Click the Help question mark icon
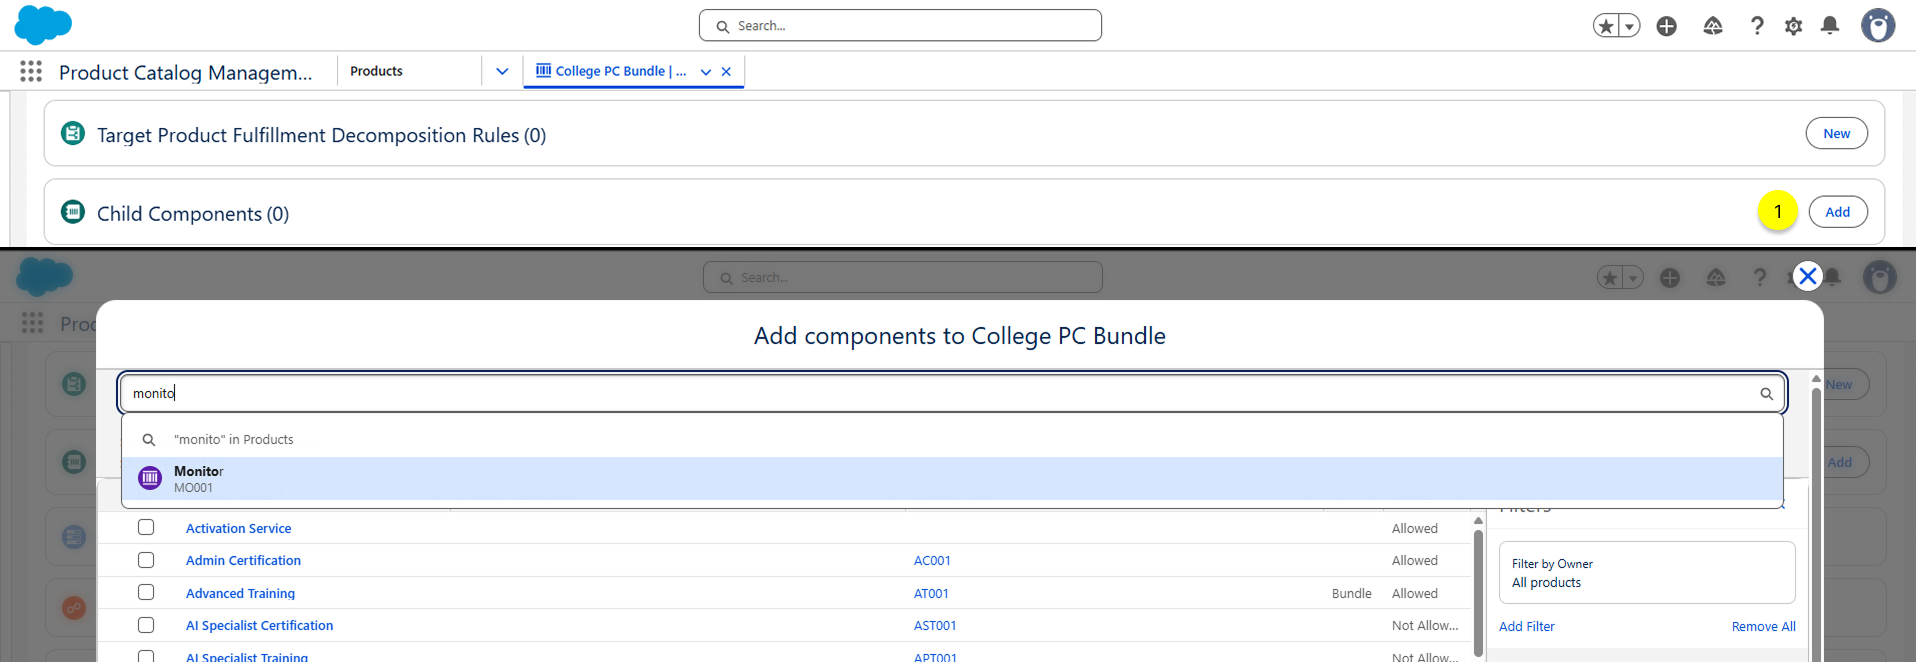Image resolution: width=1916 pixels, height=662 pixels. (x=1756, y=26)
